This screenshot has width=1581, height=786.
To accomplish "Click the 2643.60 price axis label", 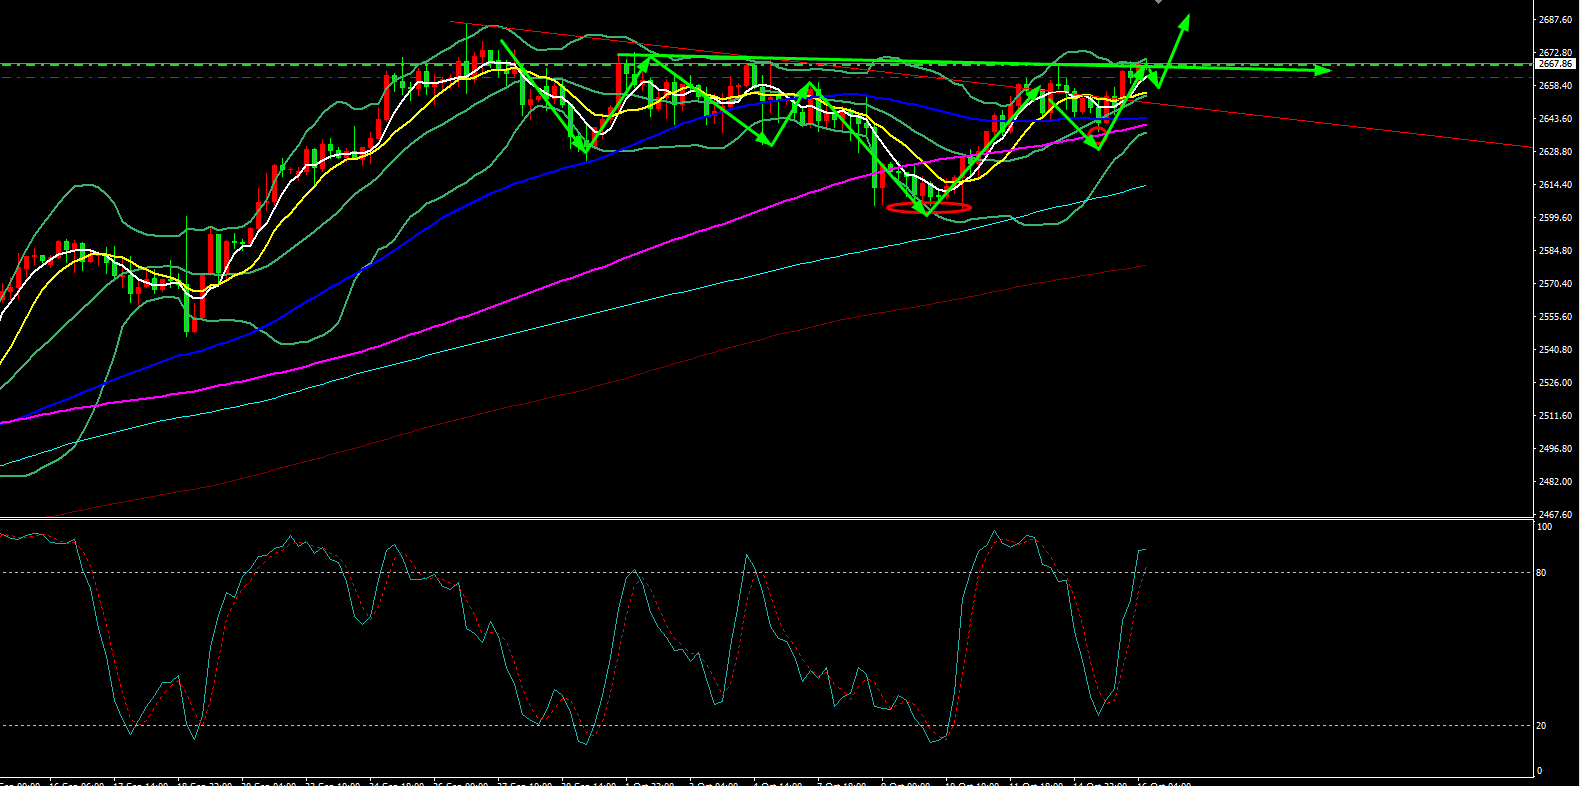I will [x=1554, y=119].
